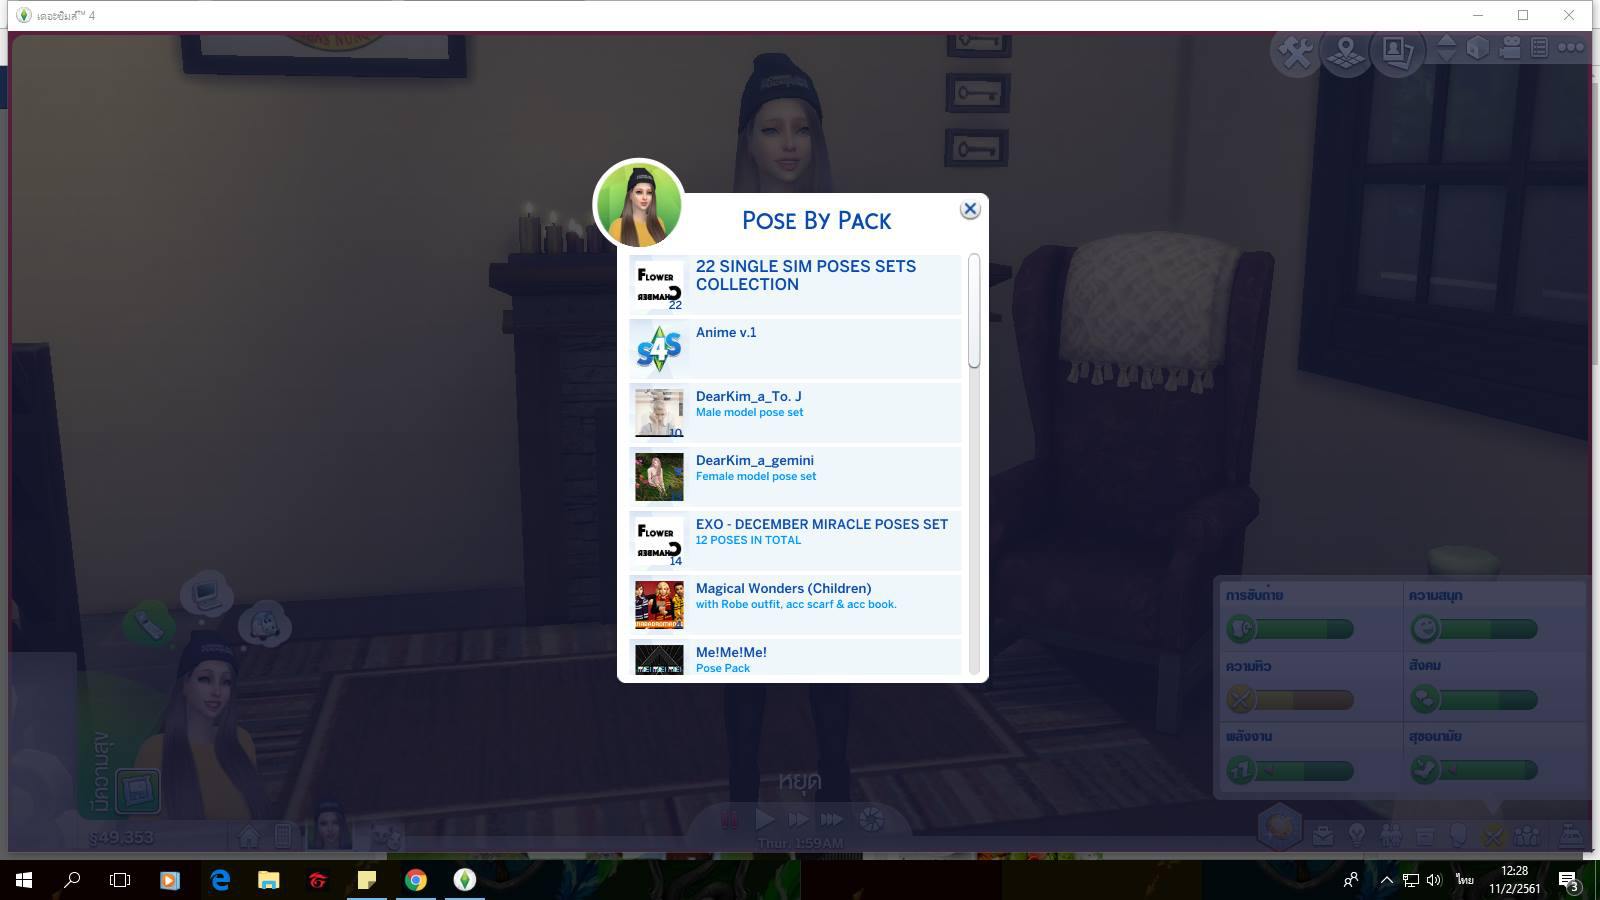Click the S4S logo thumbnail for Anime v.1

pyautogui.click(x=659, y=350)
